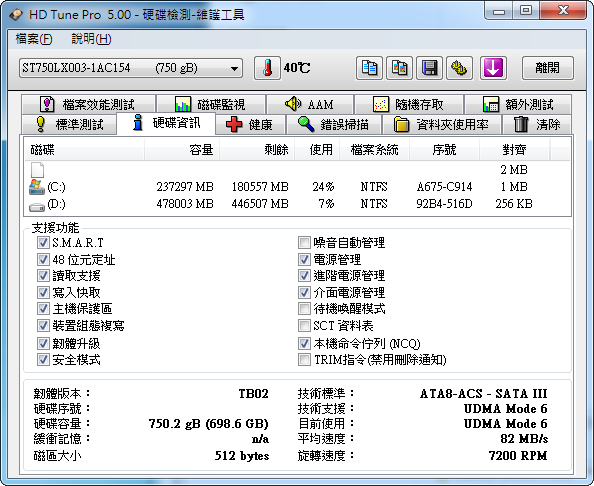Select the (D:) partition row label

coord(56,204)
